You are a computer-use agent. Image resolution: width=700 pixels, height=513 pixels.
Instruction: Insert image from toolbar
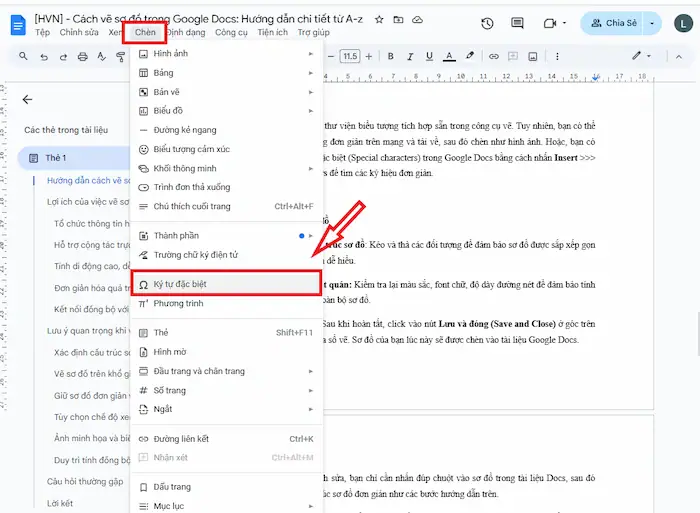tap(533, 56)
